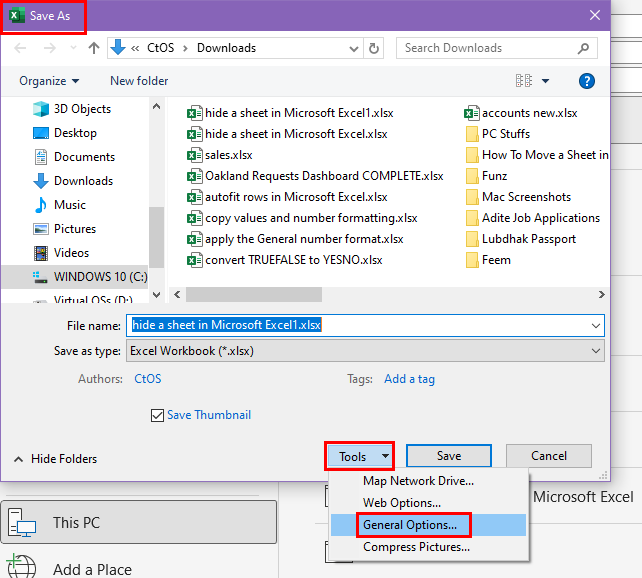Select Desktop in navigation pane
Image resolution: width=642 pixels, height=578 pixels.
pyautogui.click(x=75, y=133)
